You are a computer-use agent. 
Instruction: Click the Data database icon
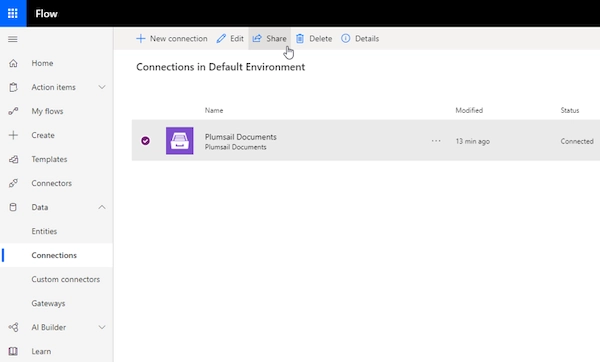13,207
